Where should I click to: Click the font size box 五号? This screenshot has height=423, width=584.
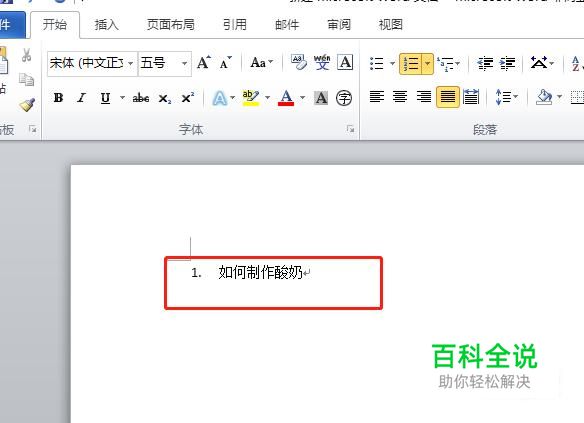[158, 63]
